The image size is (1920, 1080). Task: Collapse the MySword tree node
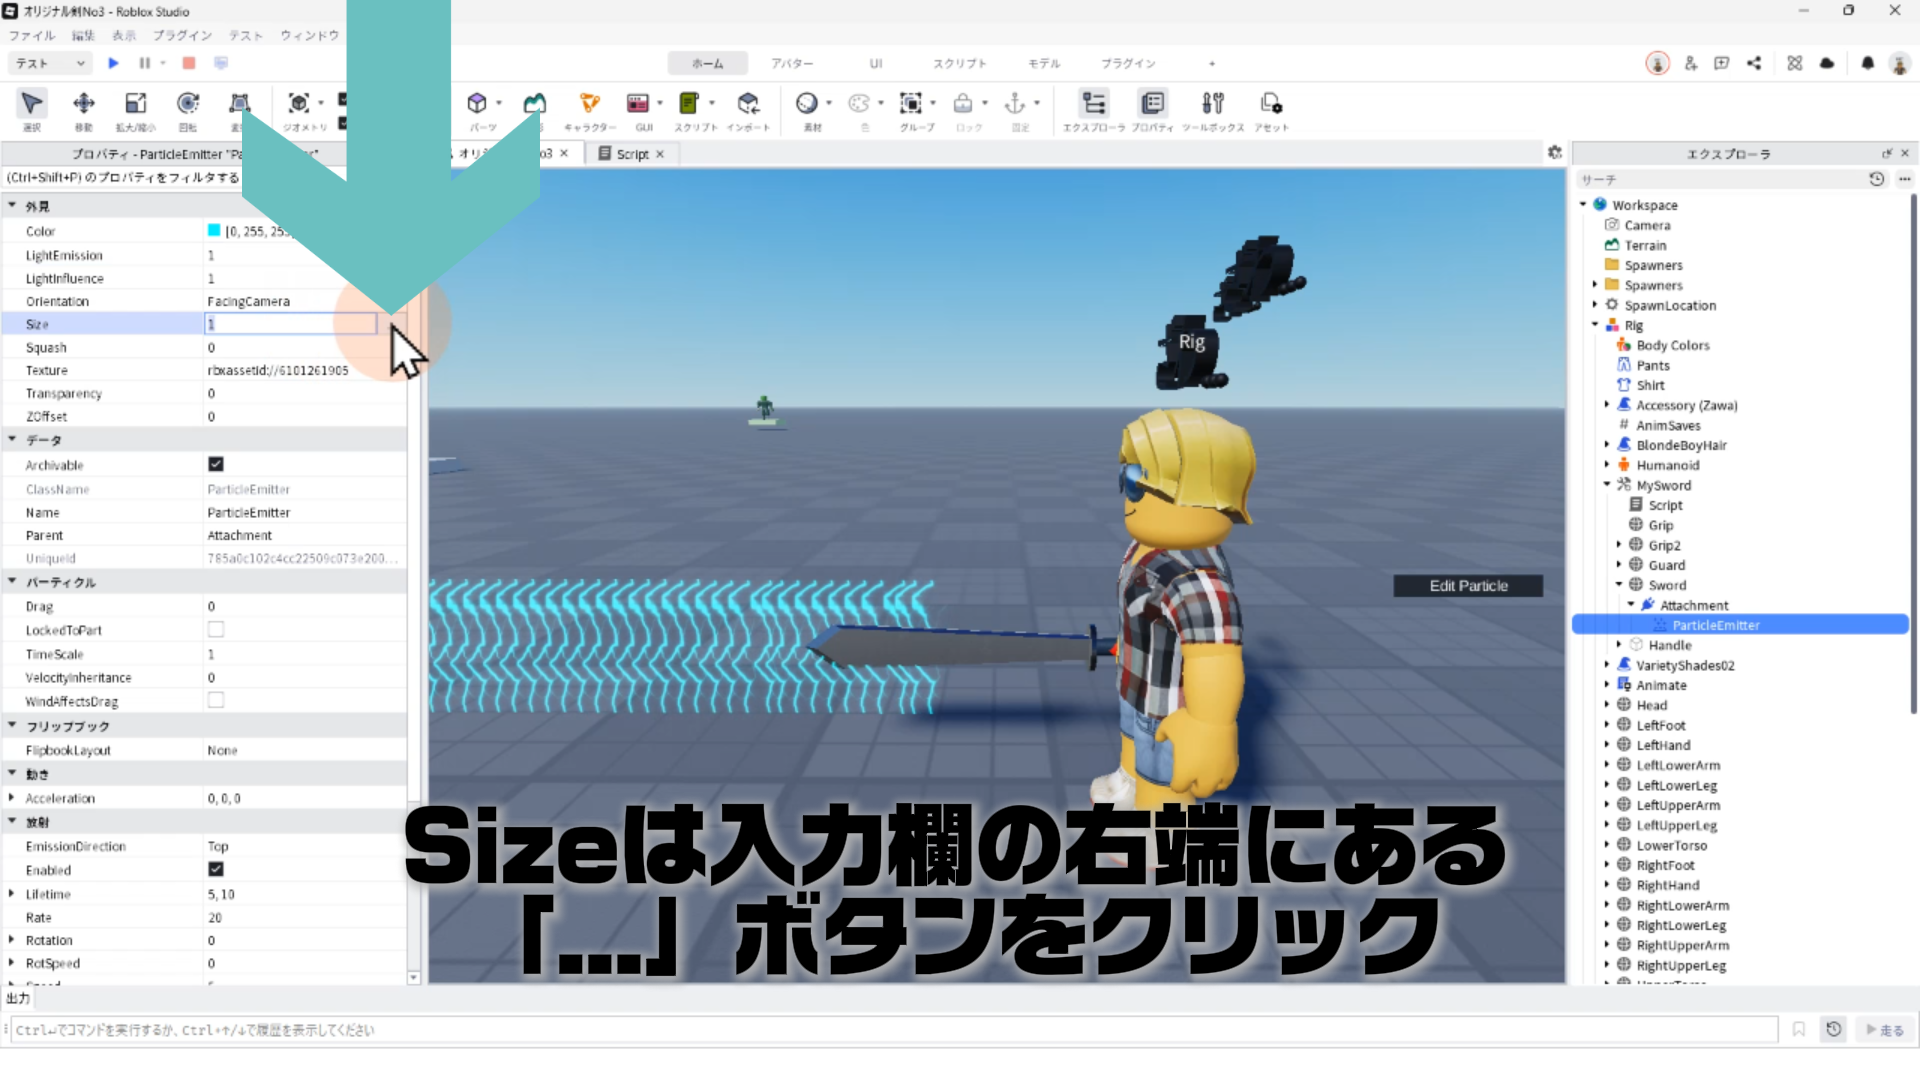click(x=1607, y=485)
